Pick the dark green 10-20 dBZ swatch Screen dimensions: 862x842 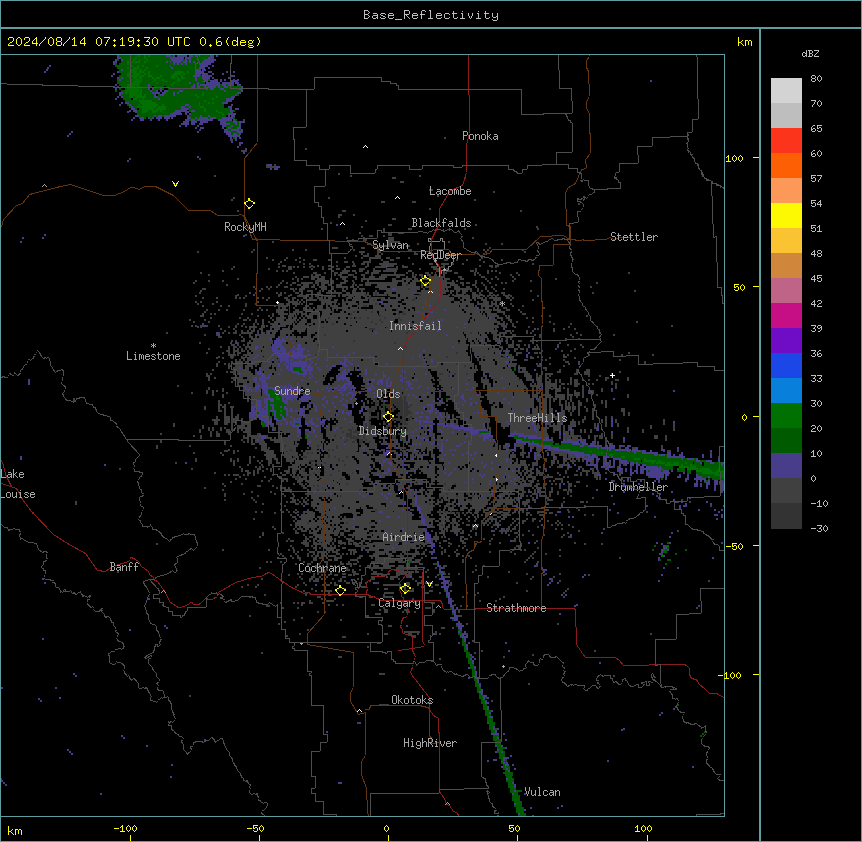786,440
